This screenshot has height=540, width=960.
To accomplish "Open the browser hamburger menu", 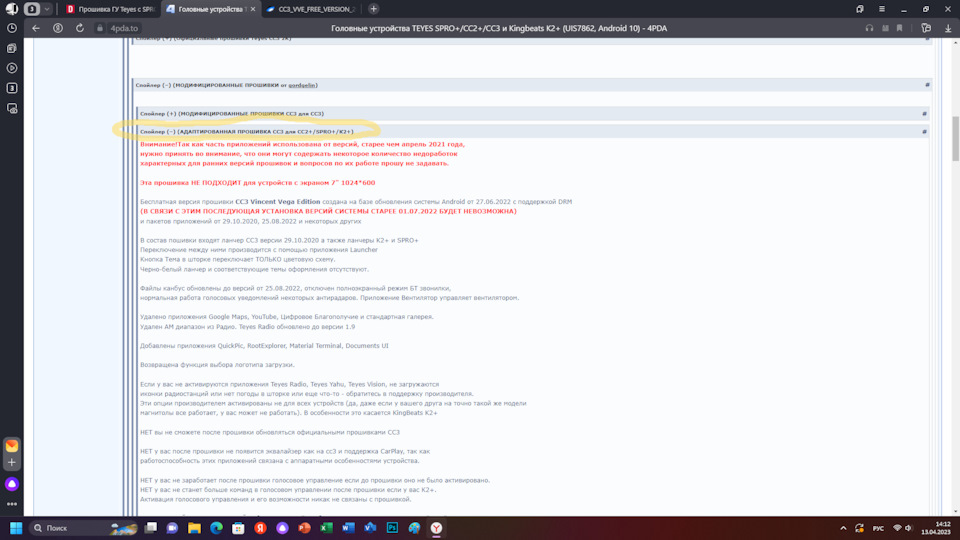I will pos(882,9).
